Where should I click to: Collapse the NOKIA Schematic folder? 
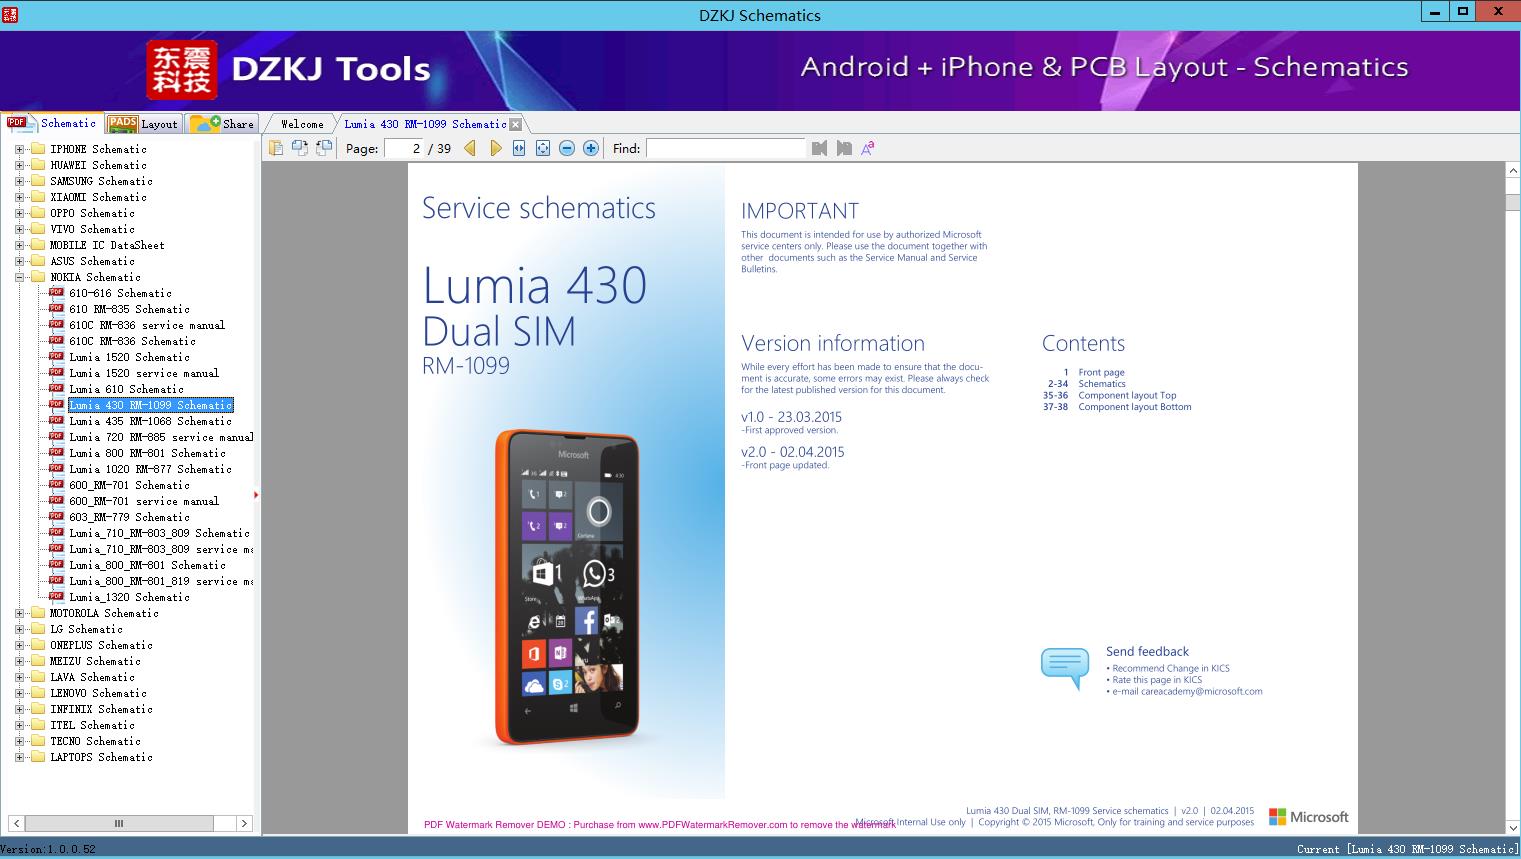point(19,277)
